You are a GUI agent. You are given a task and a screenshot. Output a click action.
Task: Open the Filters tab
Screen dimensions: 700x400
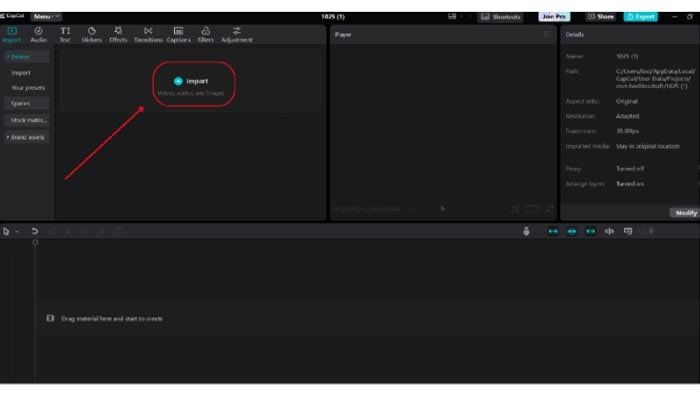coord(205,34)
